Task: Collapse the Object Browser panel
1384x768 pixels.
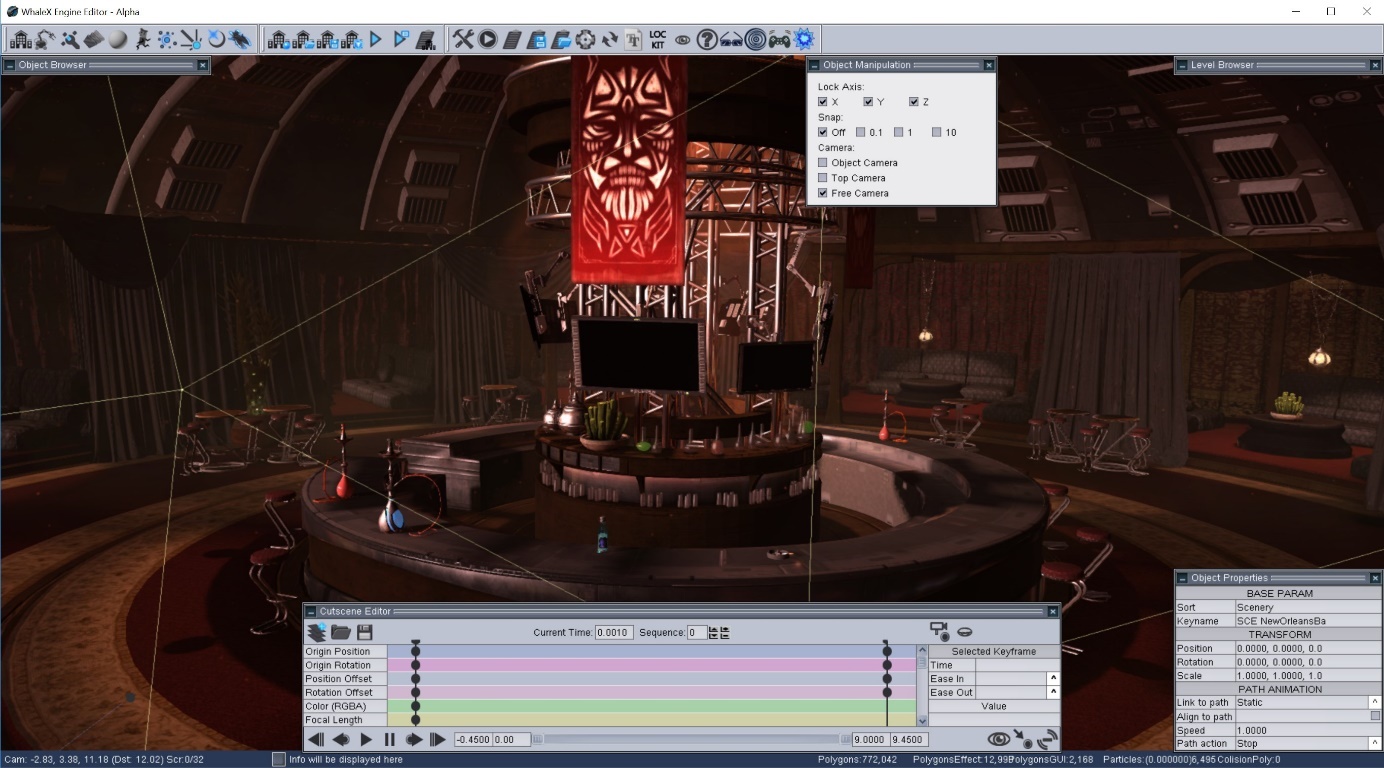Action: [x=9, y=65]
